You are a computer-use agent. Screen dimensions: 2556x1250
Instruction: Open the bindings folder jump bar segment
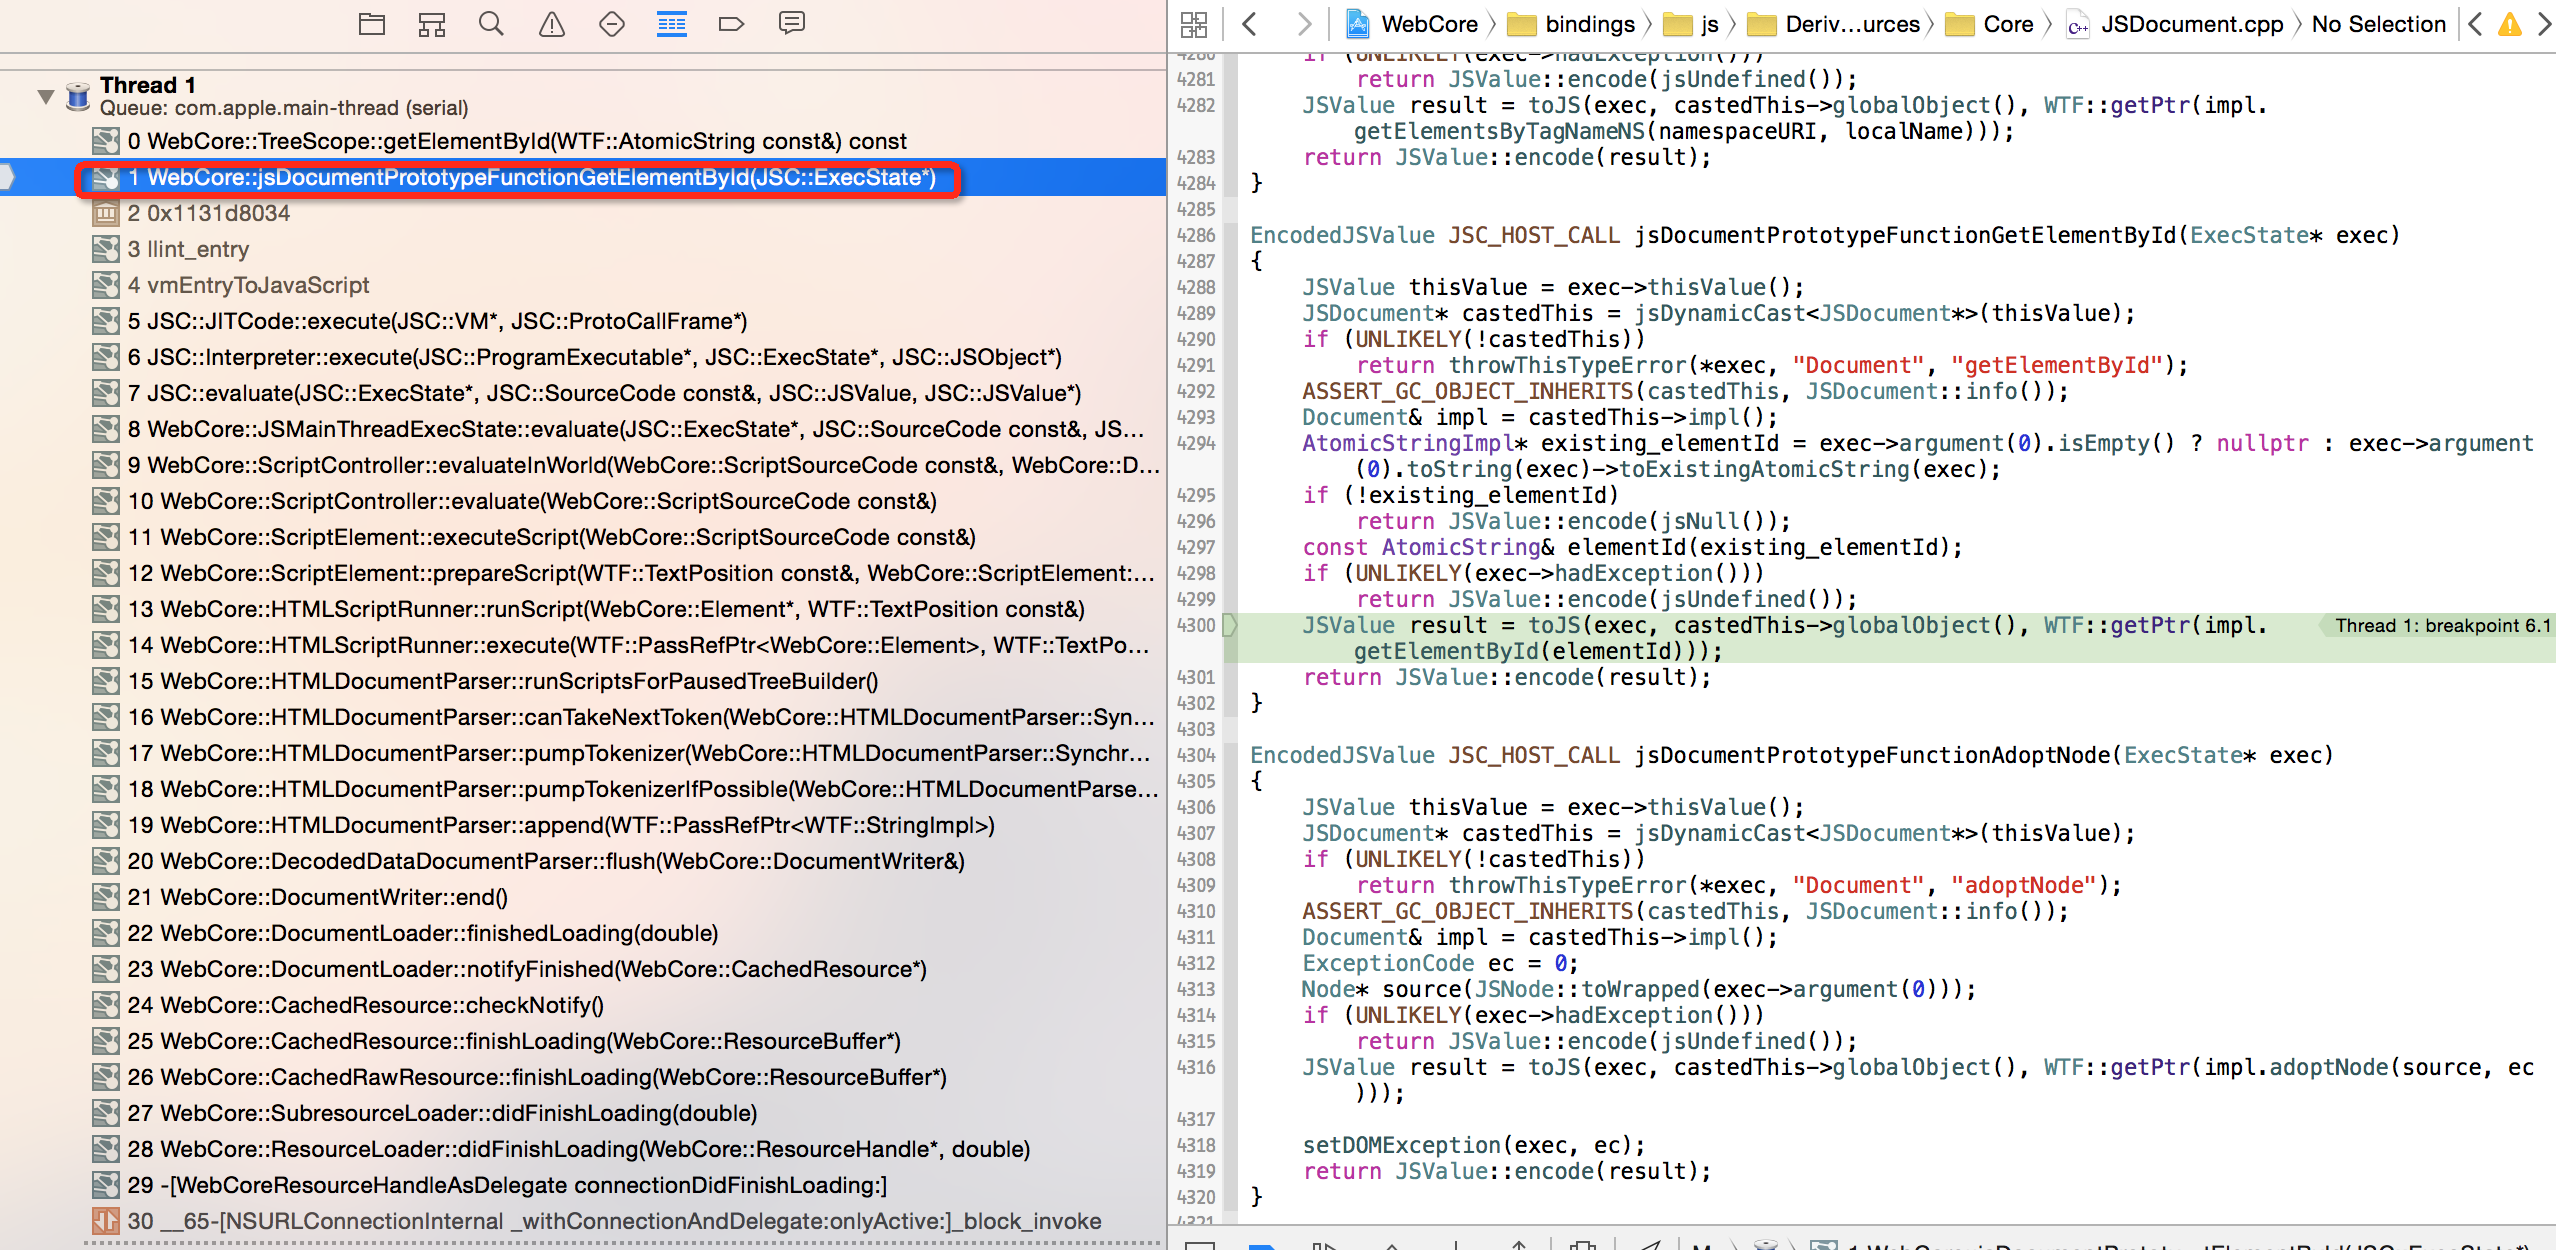tap(1571, 24)
